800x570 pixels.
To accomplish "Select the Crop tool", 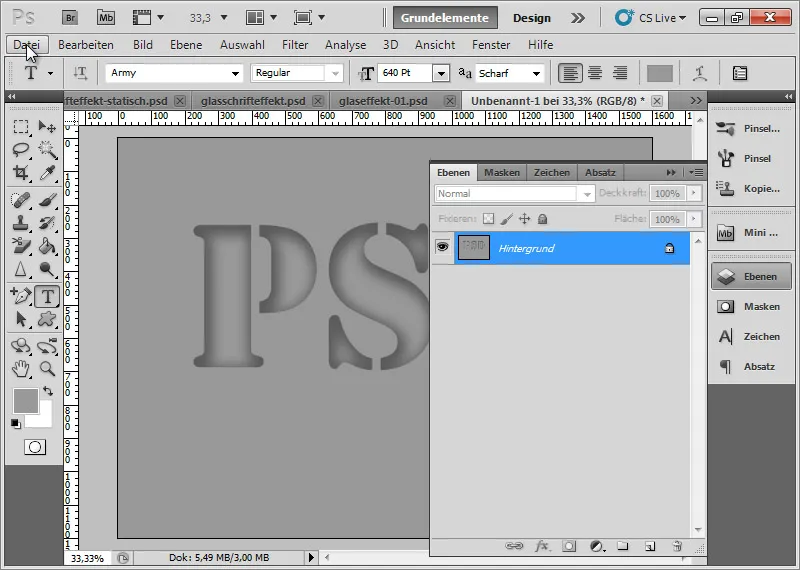I will [x=21, y=173].
